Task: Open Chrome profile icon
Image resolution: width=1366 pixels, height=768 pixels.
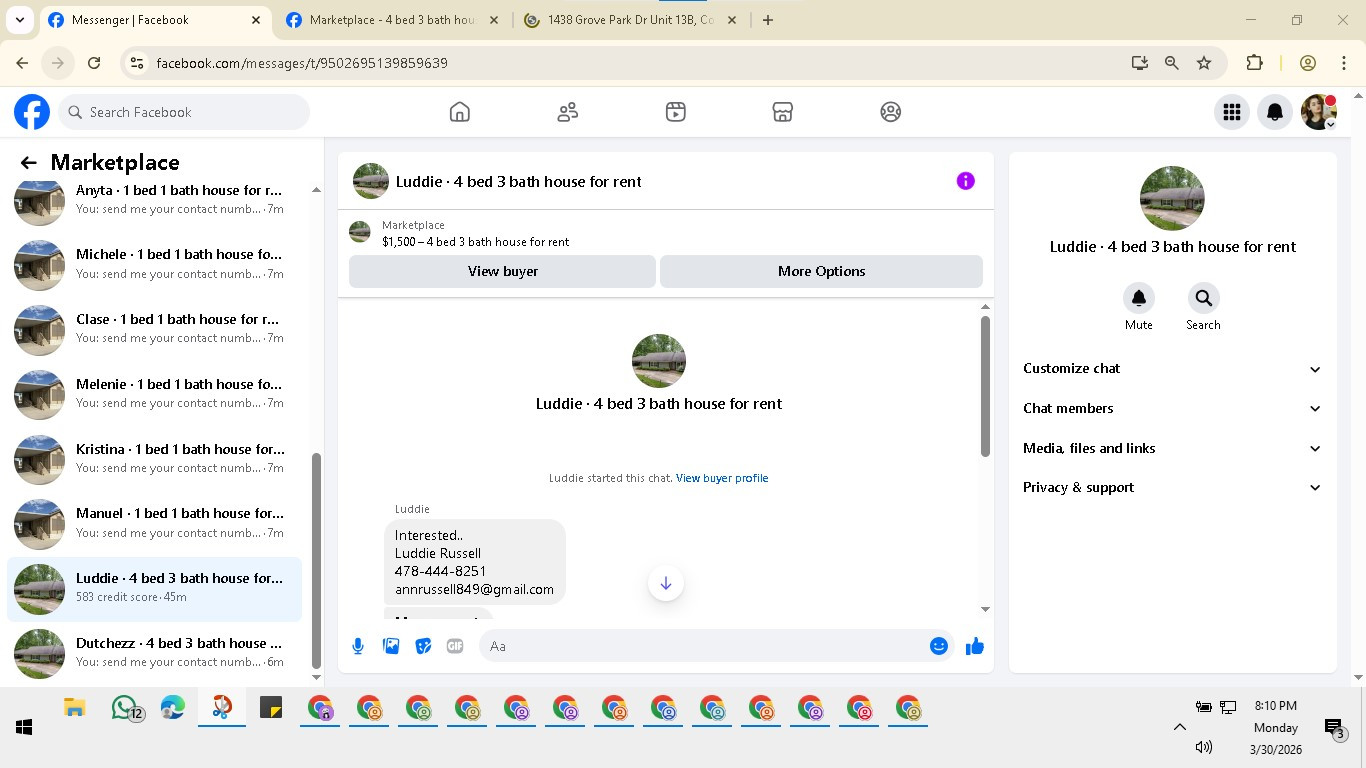Action: coord(1308,63)
